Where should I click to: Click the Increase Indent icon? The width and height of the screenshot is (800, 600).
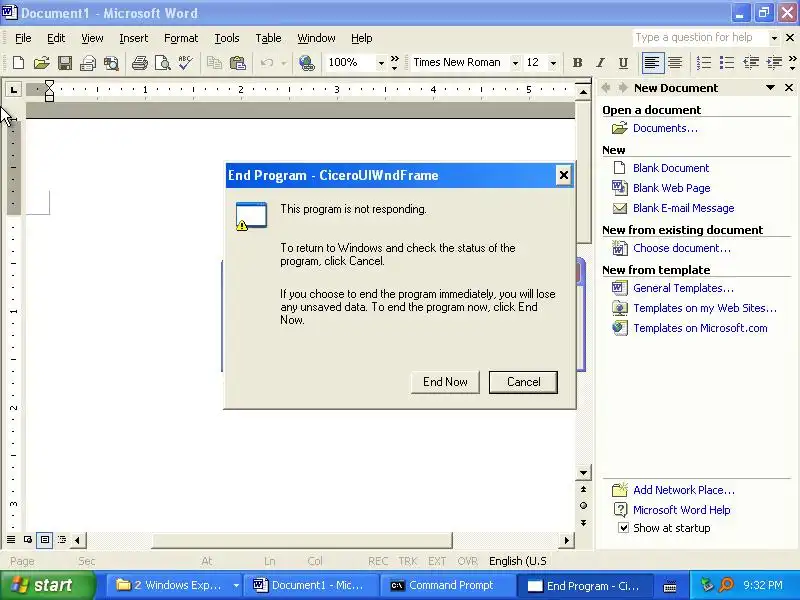coord(774,63)
